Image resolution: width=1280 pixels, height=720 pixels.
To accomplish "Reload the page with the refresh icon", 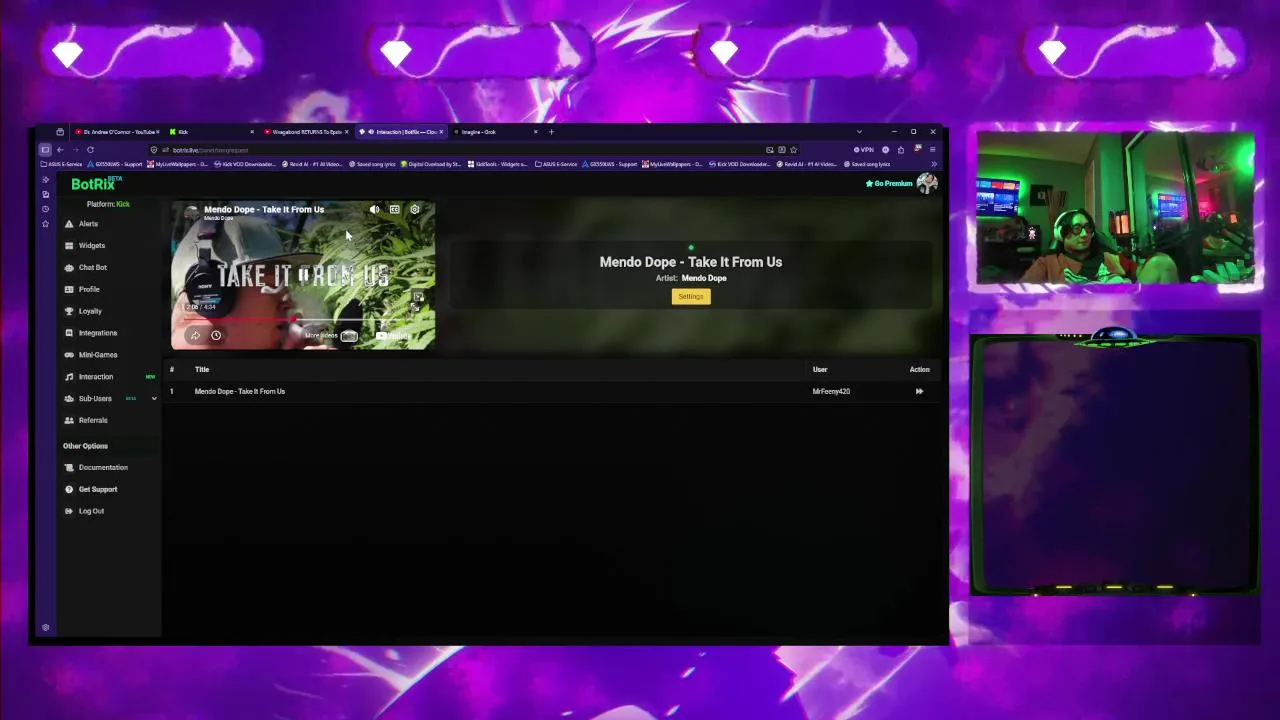I will [x=90, y=150].
